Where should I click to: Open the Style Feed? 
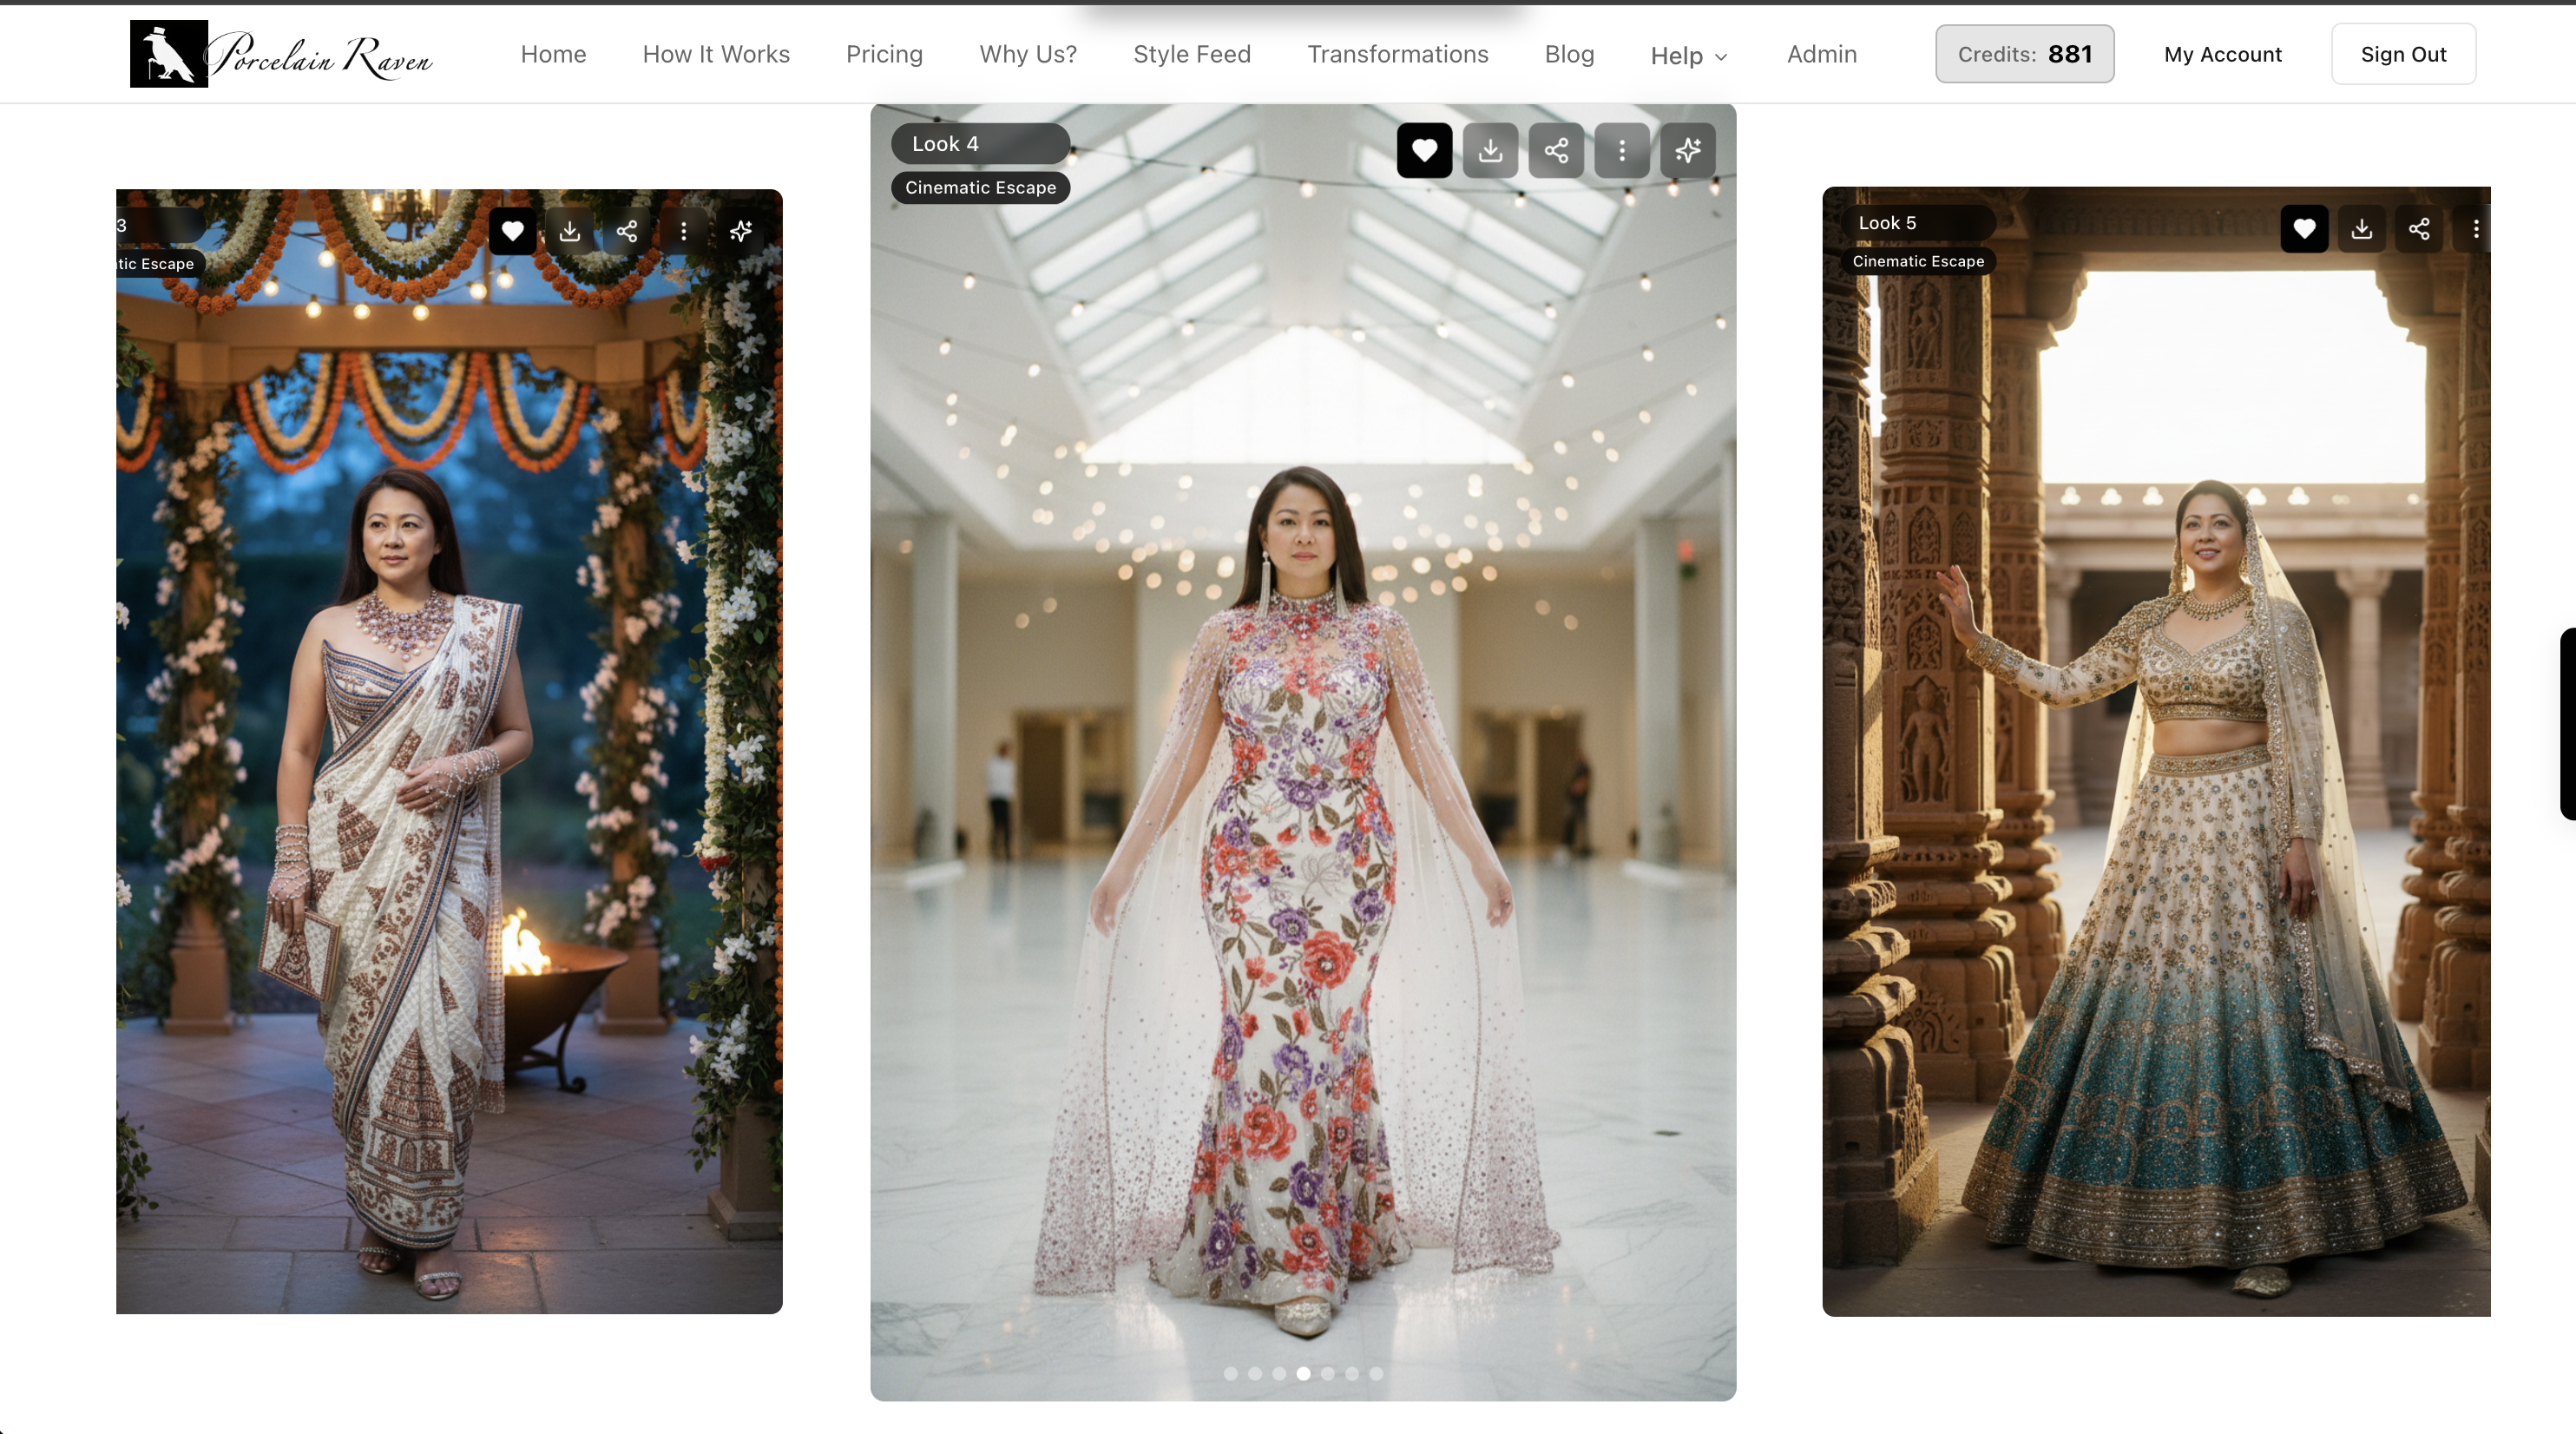point(1192,54)
